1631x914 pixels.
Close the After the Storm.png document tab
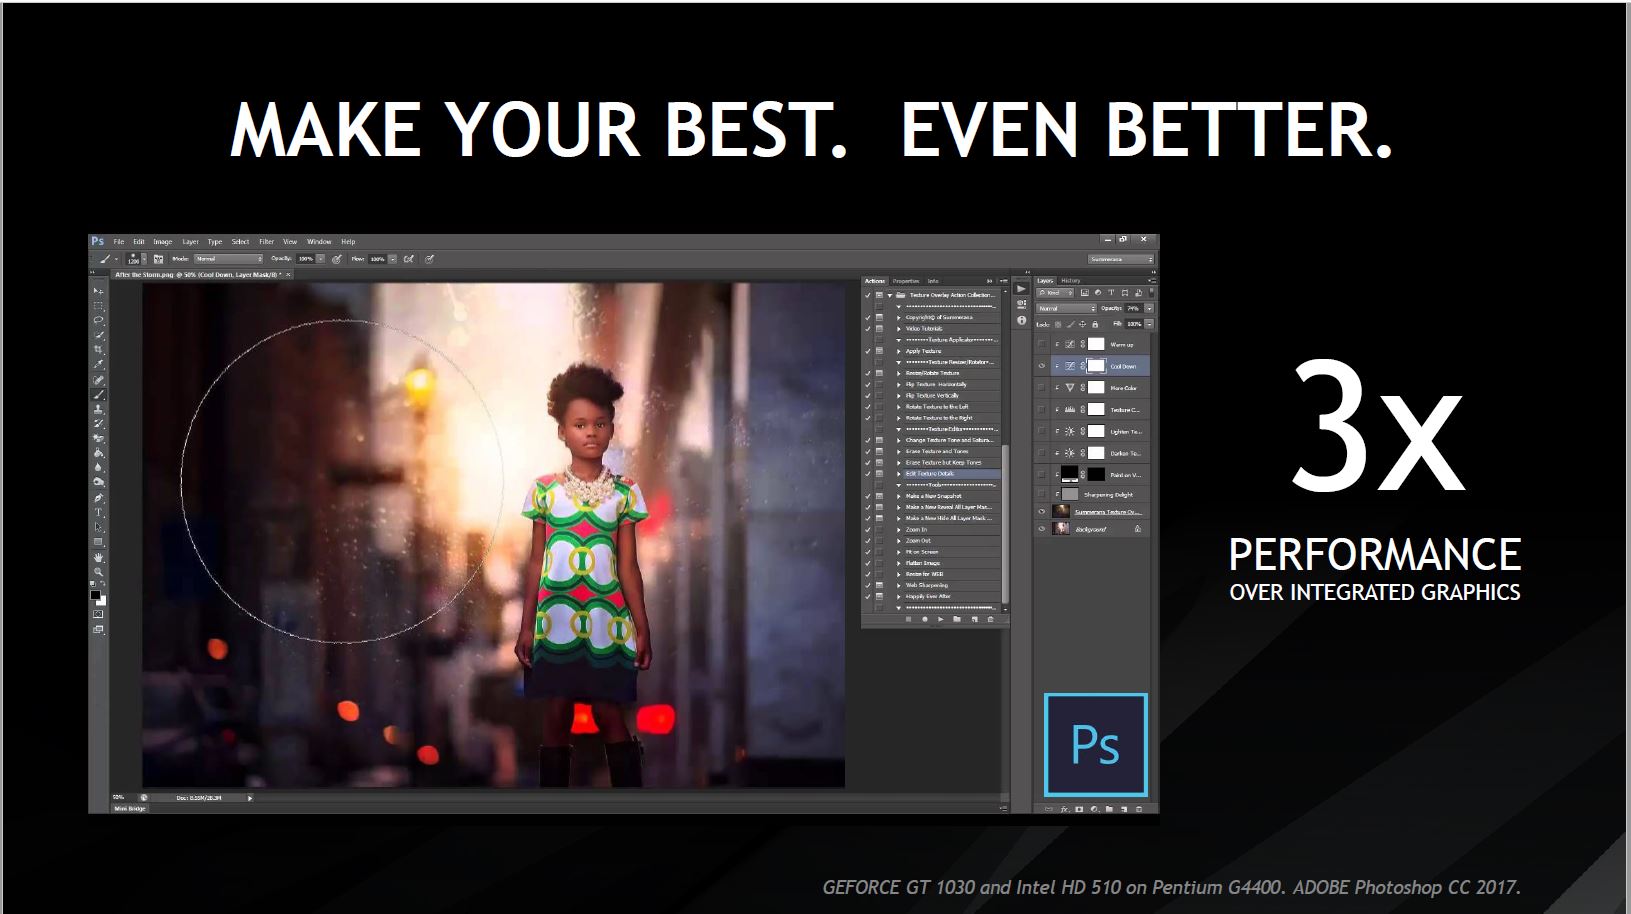coord(288,275)
